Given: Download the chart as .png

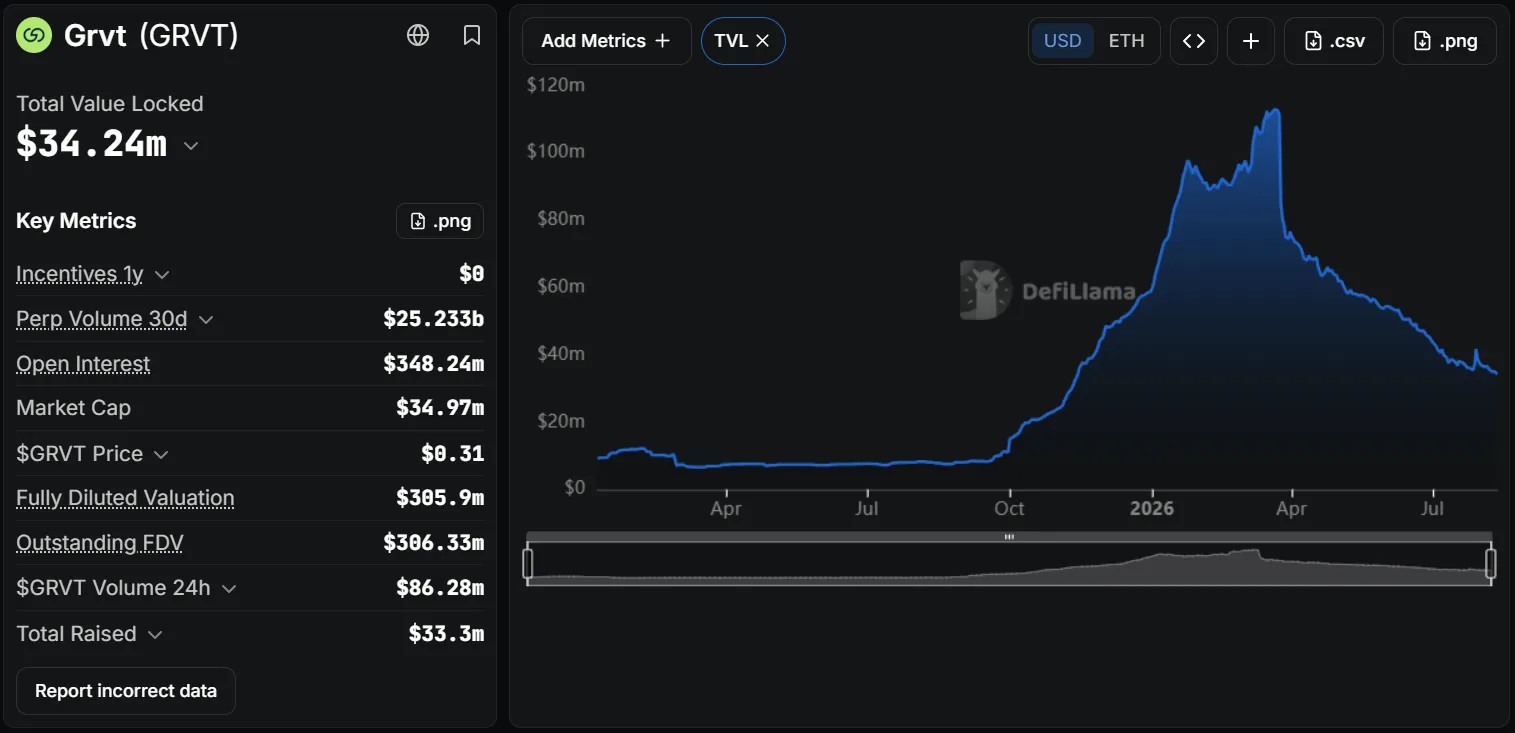Looking at the screenshot, I should coord(1445,41).
